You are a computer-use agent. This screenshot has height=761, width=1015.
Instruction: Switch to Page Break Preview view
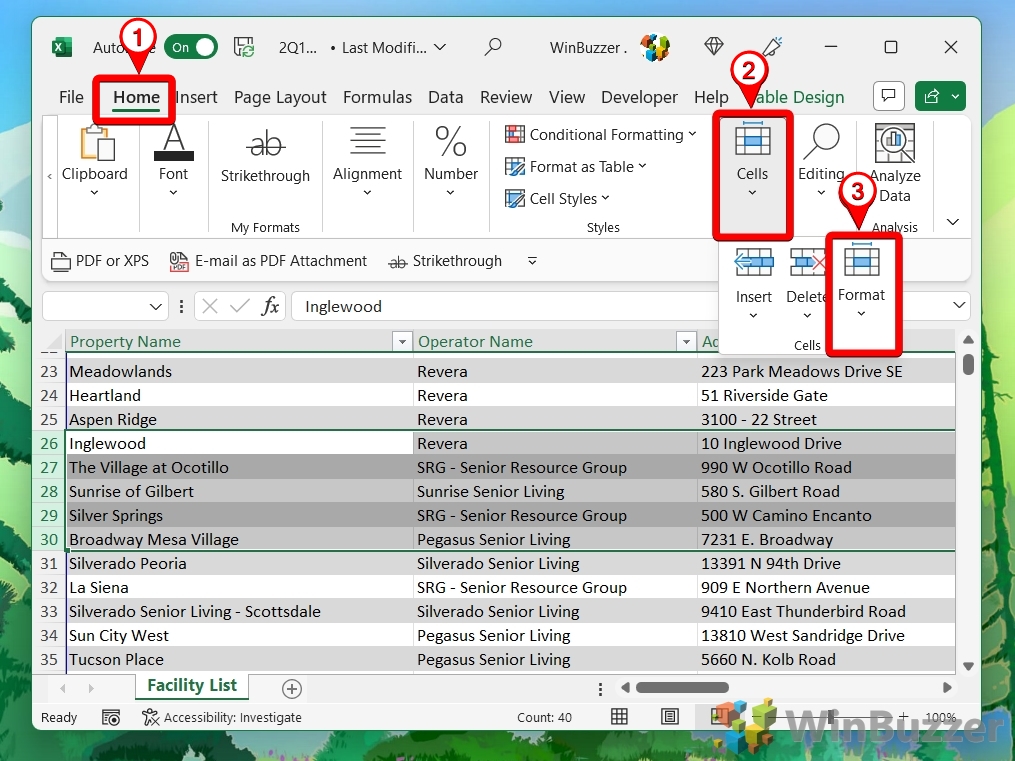[x=717, y=717]
